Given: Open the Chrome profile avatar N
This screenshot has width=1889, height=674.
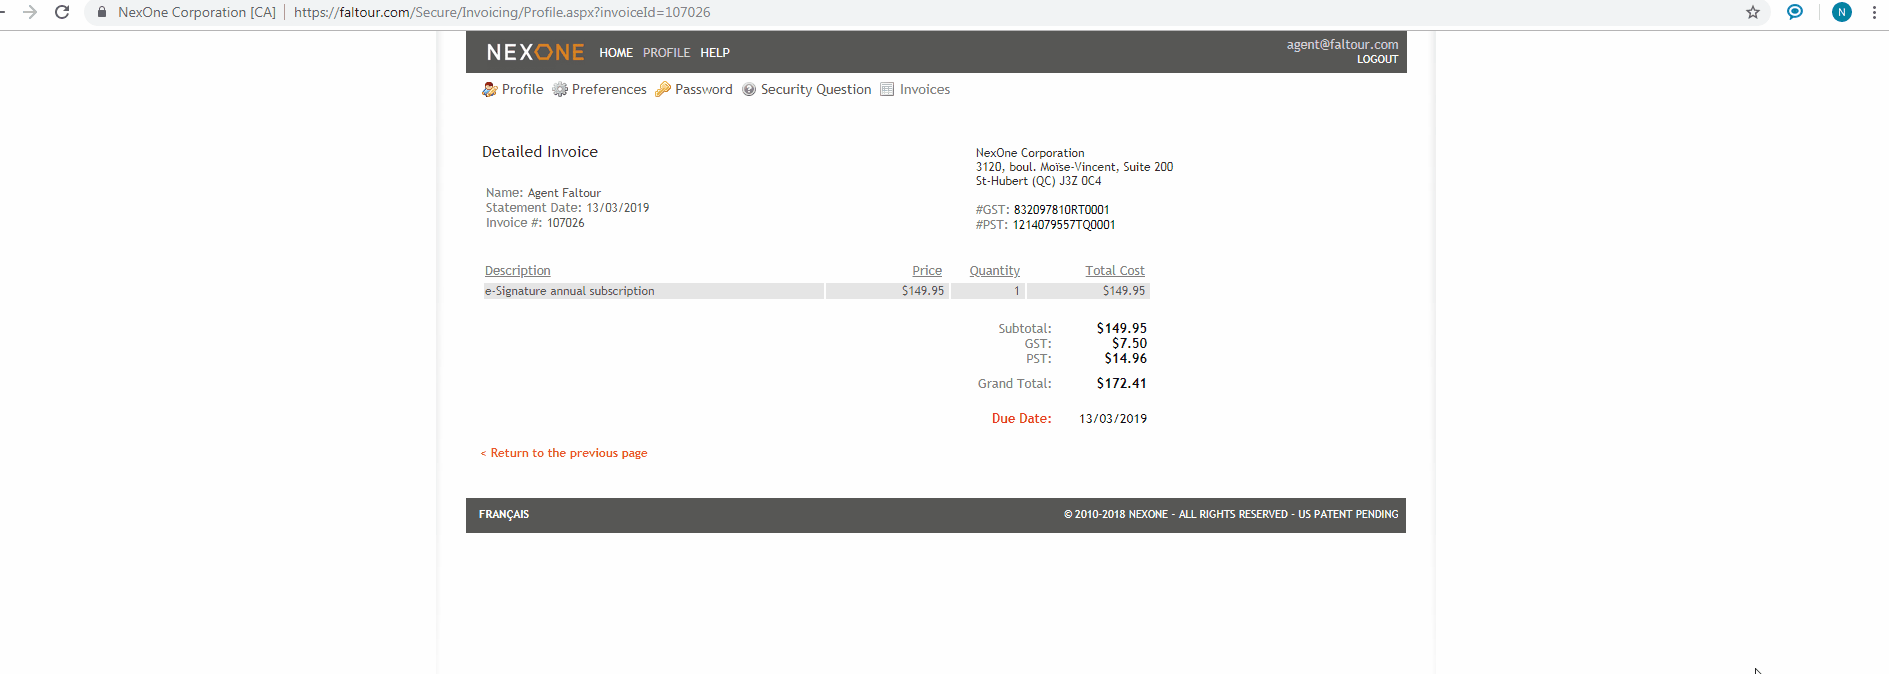Looking at the screenshot, I should pyautogui.click(x=1842, y=12).
